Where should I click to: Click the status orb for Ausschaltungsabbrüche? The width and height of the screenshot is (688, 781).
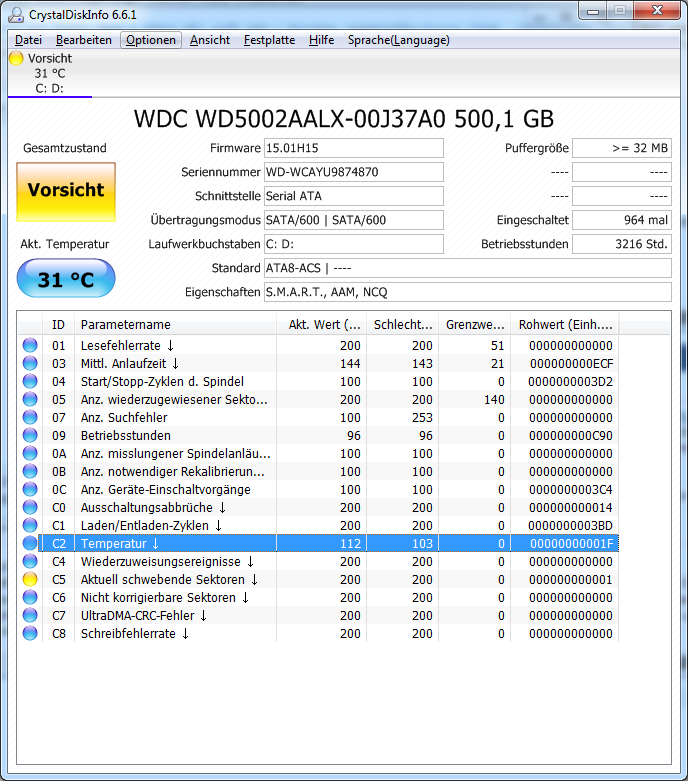pos(30,507)
